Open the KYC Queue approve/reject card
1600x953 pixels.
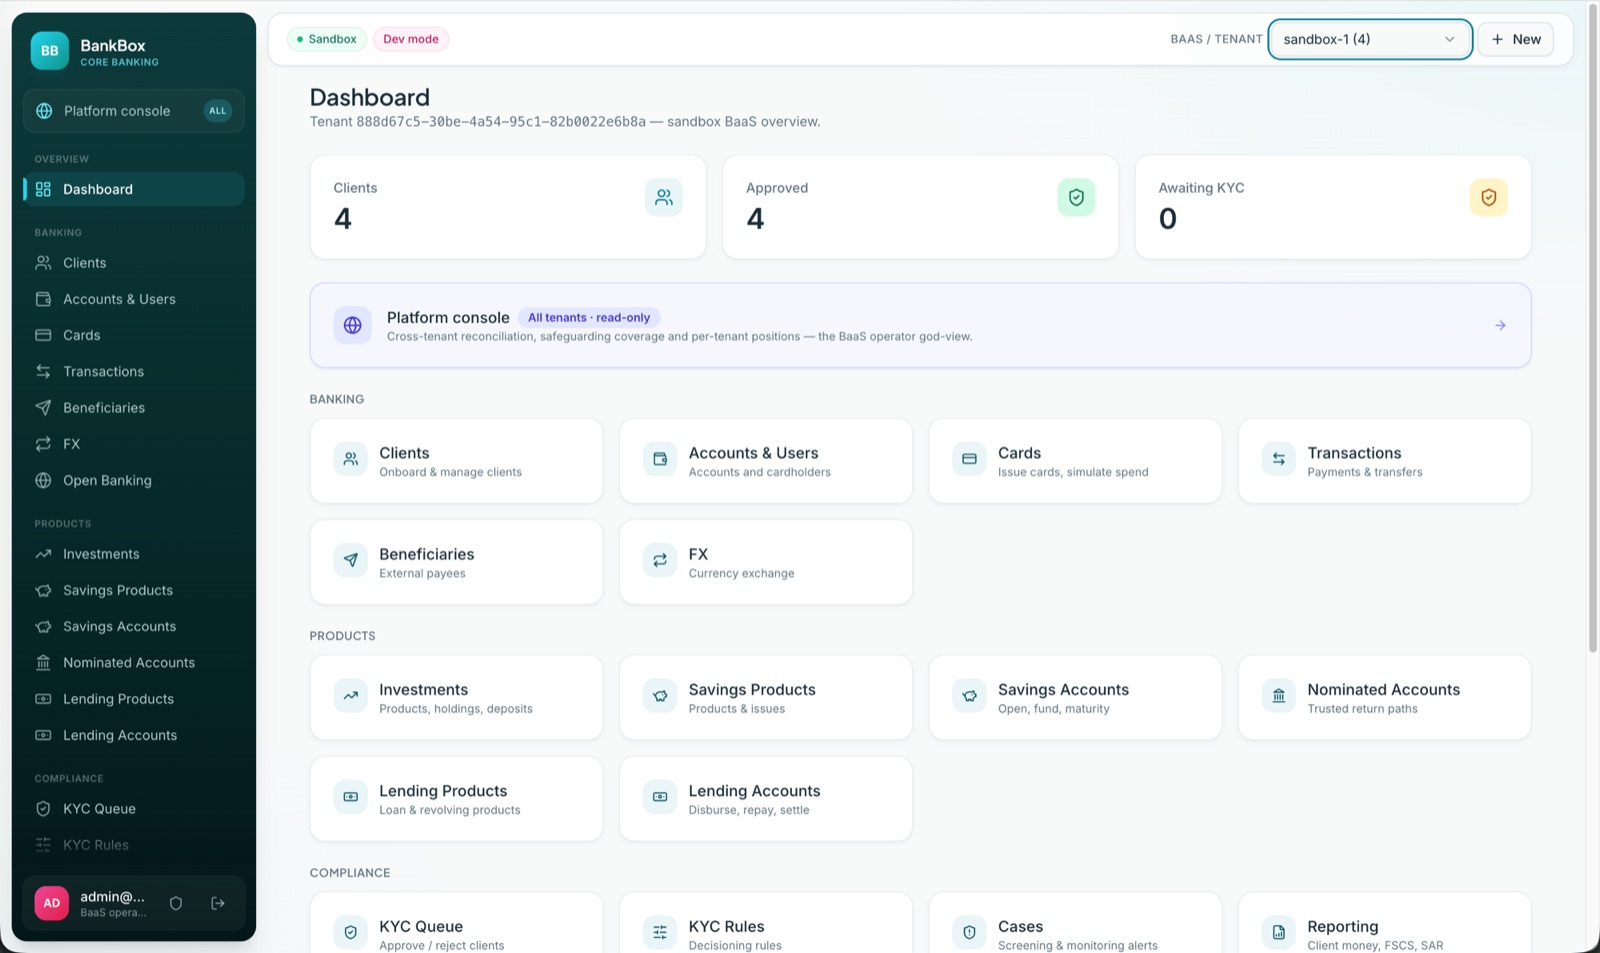click(x=456, y=923)
